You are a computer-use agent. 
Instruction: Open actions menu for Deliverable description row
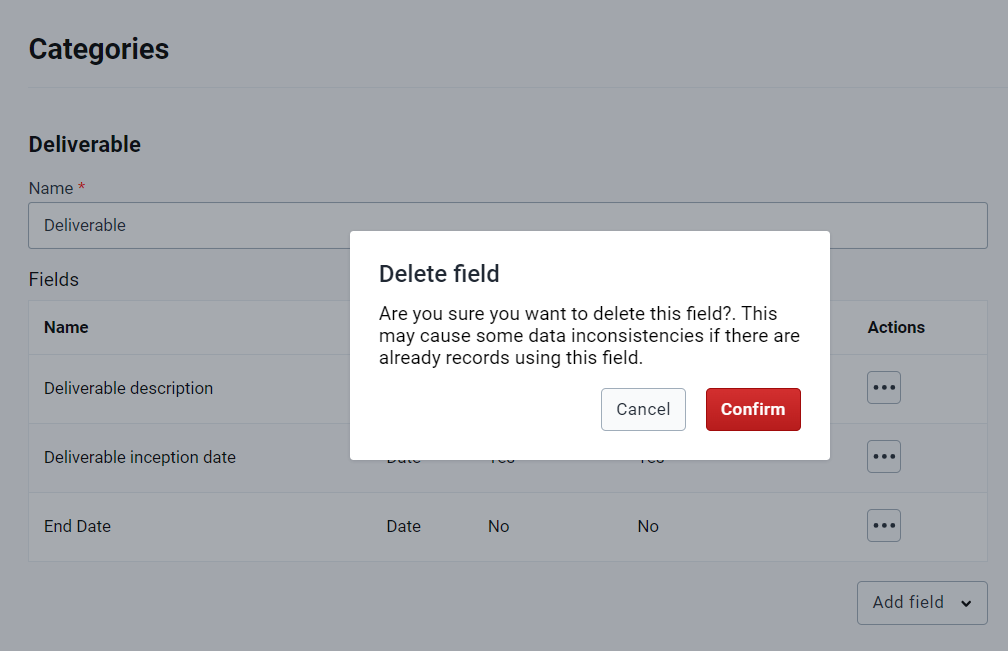click(883, 388)
